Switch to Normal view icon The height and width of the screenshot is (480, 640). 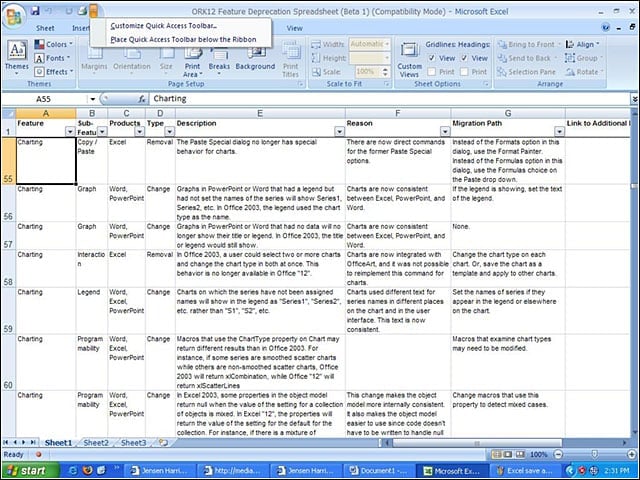coord(496,454)
